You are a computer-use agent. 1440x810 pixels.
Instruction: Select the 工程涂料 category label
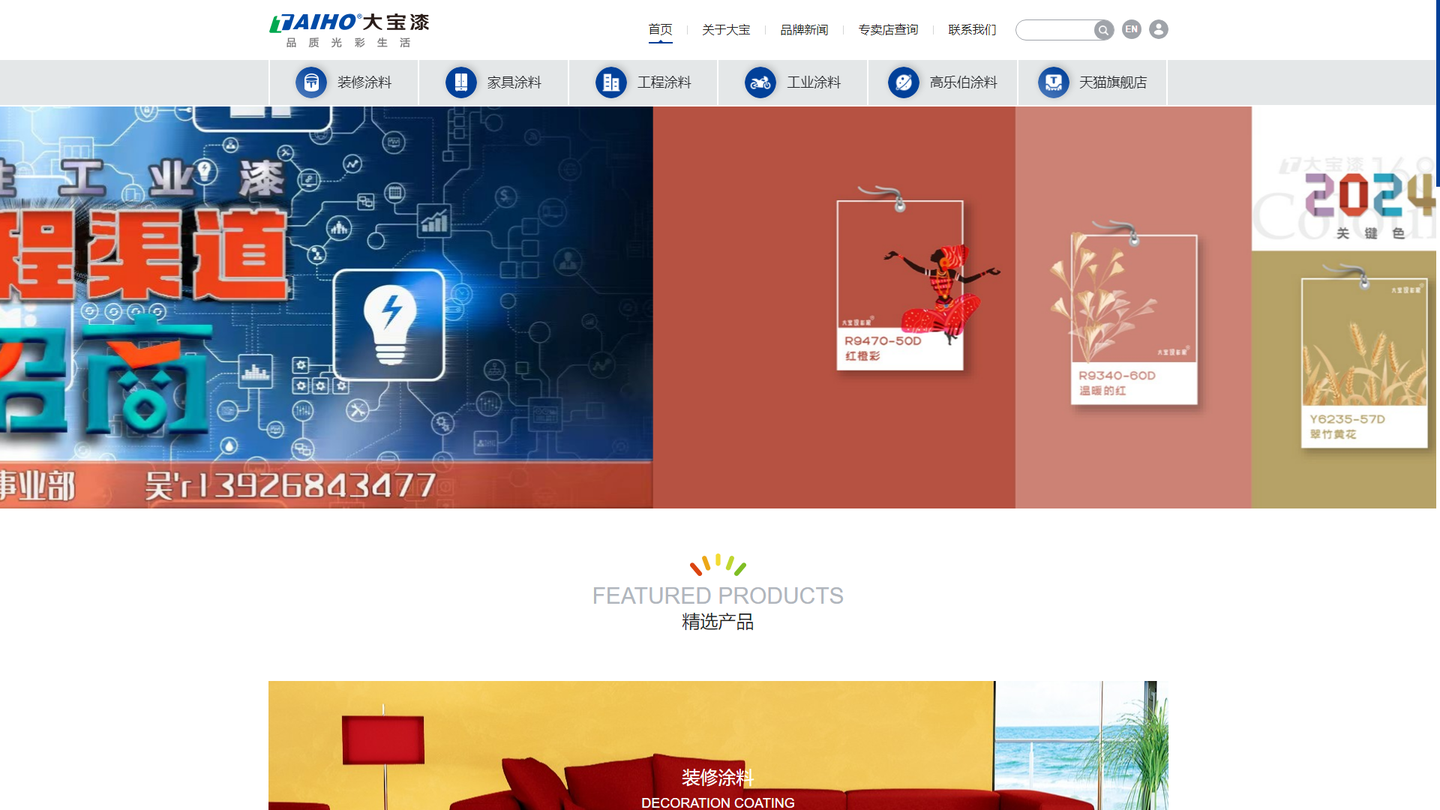[x=665, y=82]
